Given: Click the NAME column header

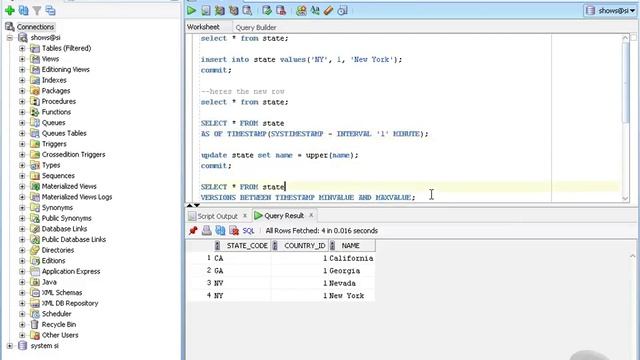Looking at the screenshot, I should click(x=352, y=245).
